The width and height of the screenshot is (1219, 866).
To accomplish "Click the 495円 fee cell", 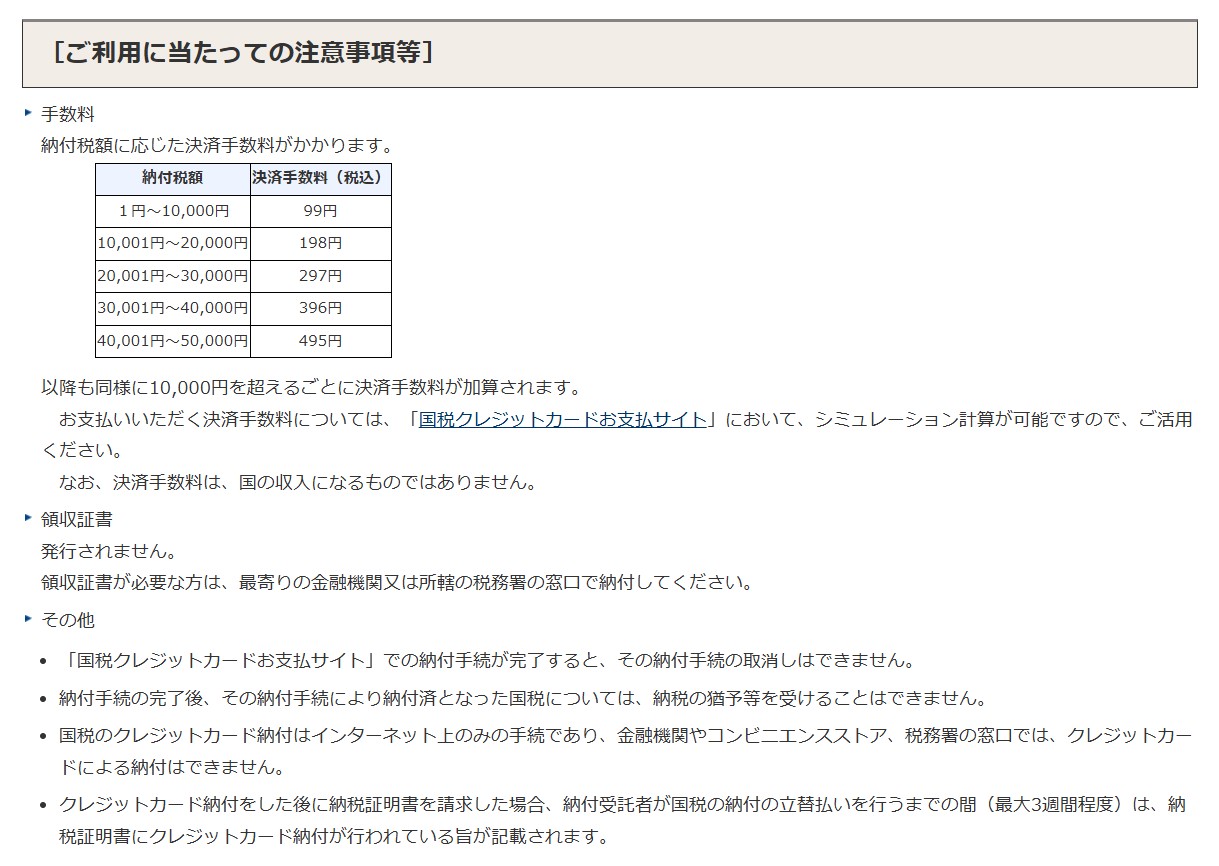I will point(320,341).
